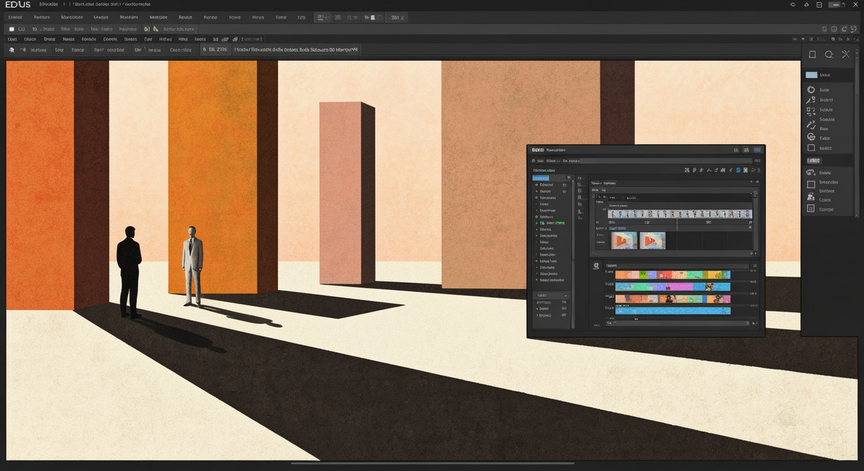Pick the blue color swatch in right panel

(x=811, y=75)
